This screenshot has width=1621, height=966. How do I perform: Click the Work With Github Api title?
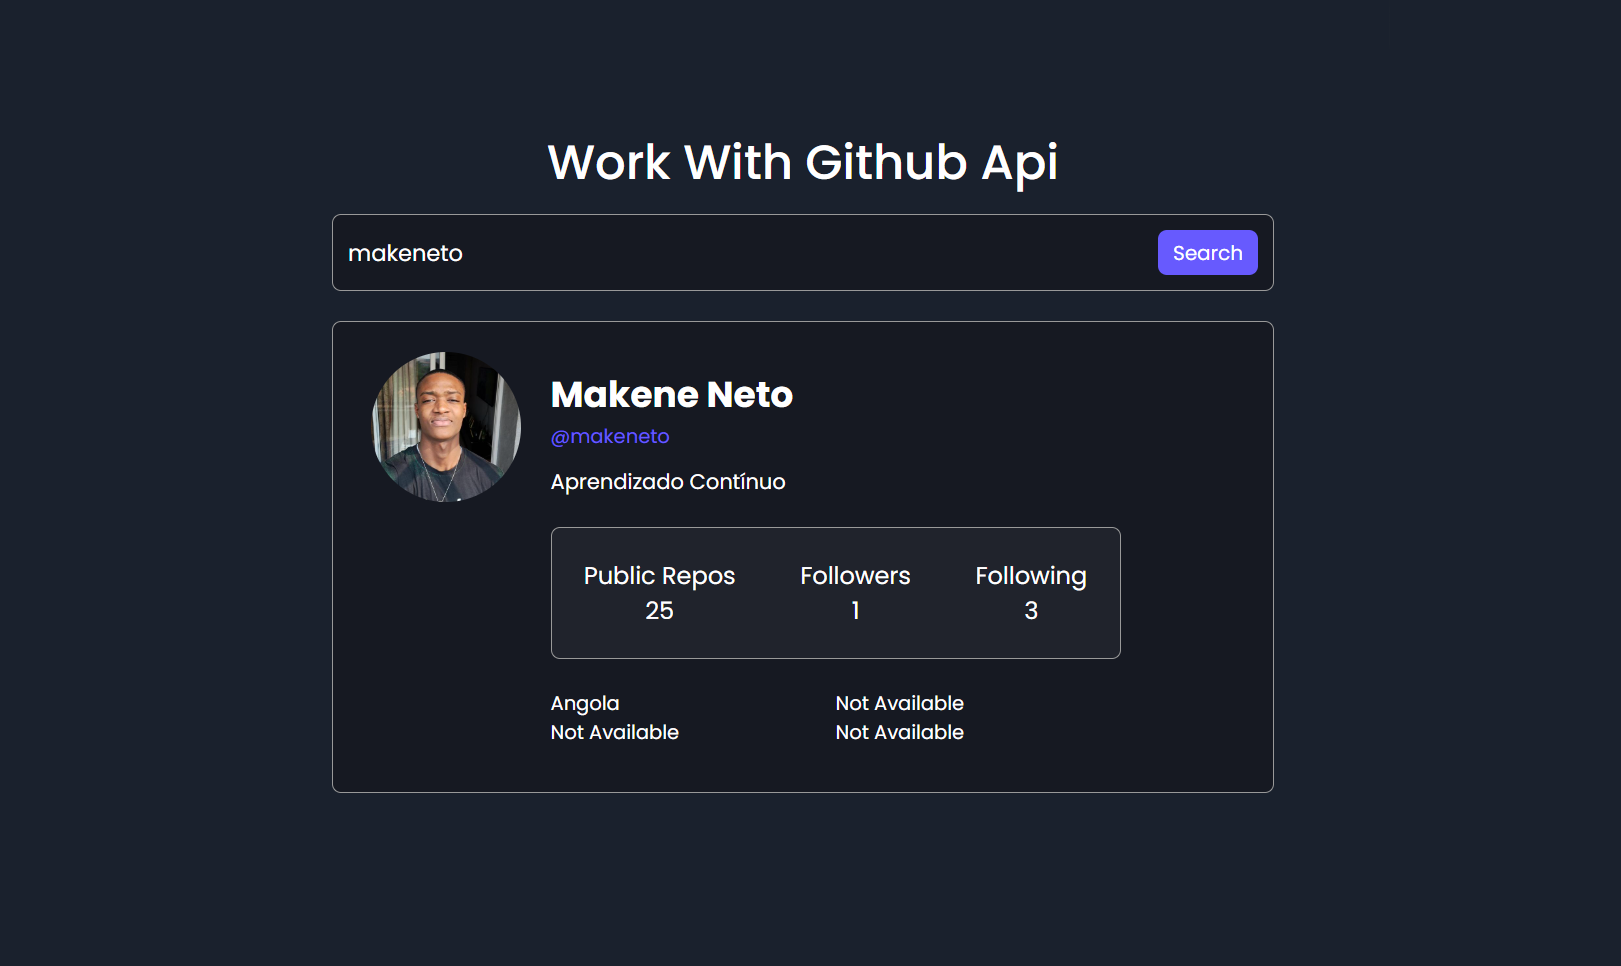click(803, 162)
